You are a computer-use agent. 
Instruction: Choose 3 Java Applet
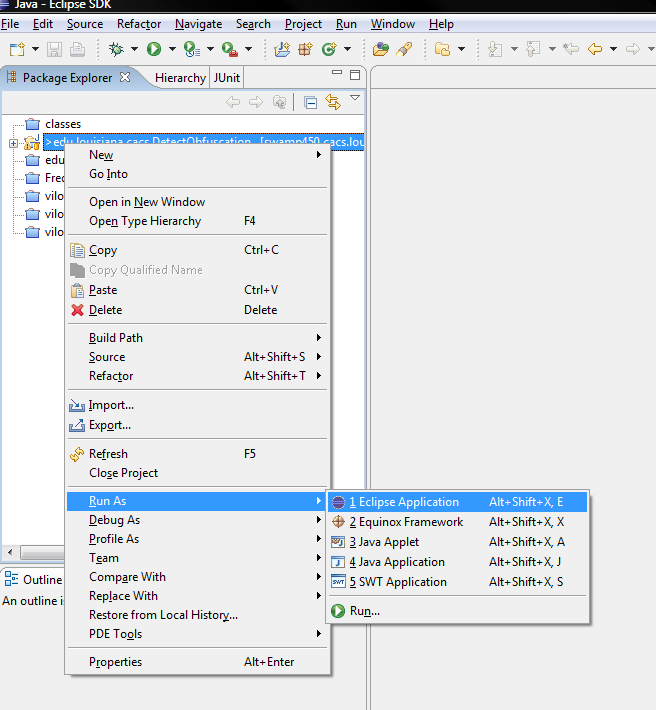(x=457, y=542)
